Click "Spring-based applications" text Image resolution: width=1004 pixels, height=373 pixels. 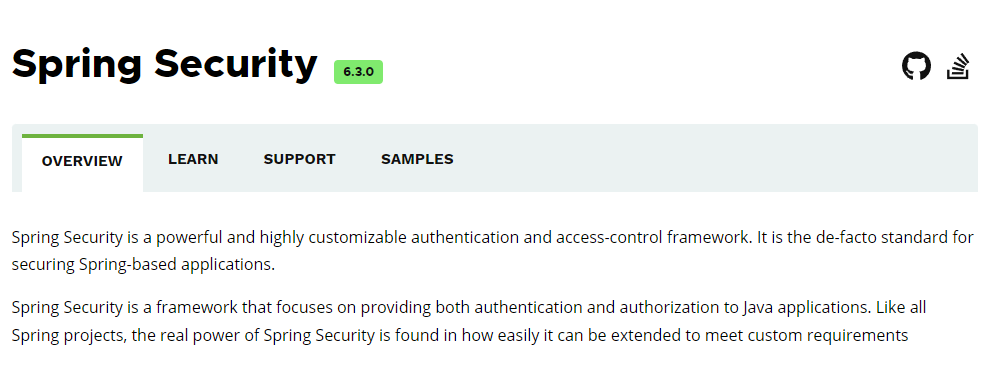pos(177,266)
